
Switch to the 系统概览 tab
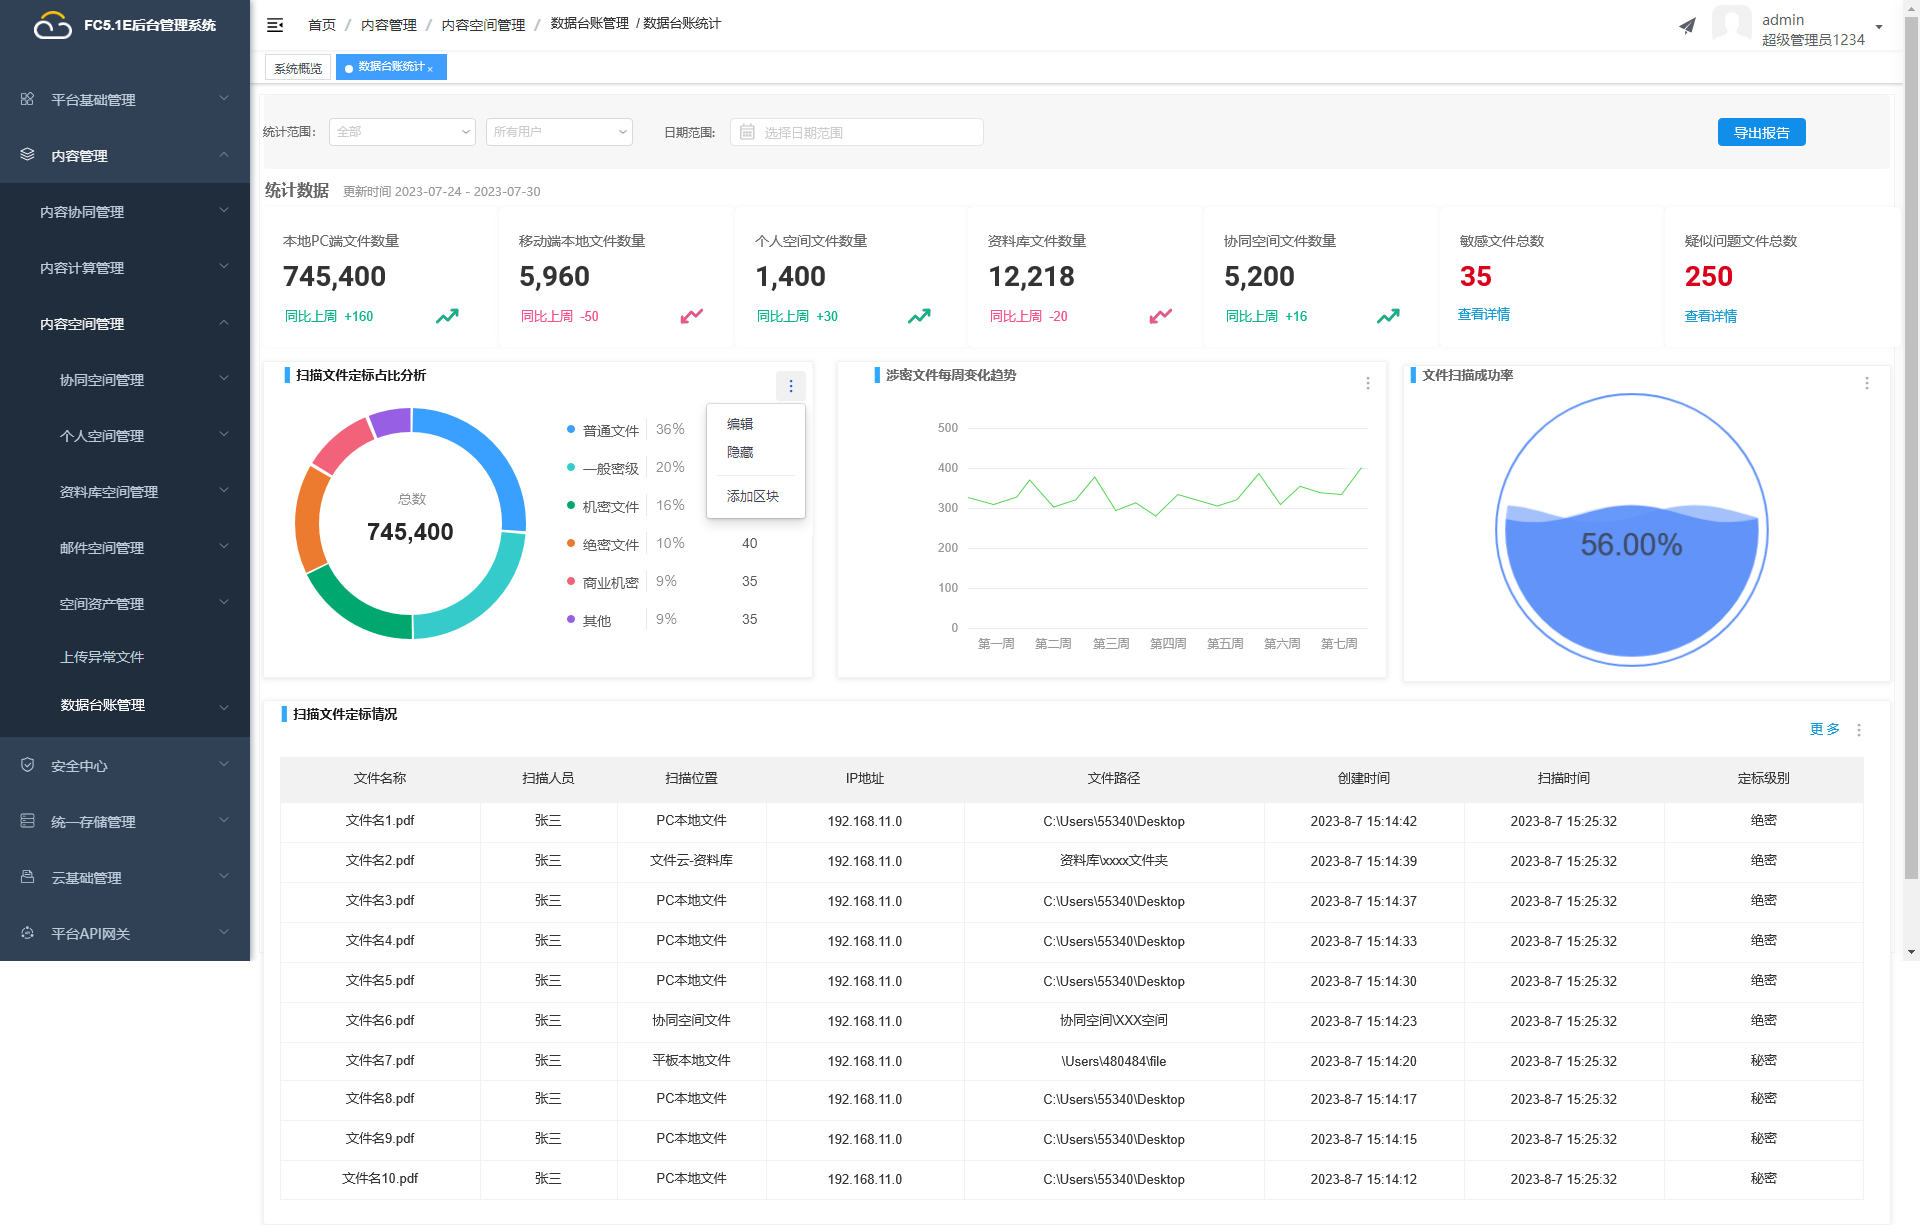tap(298, 68)
